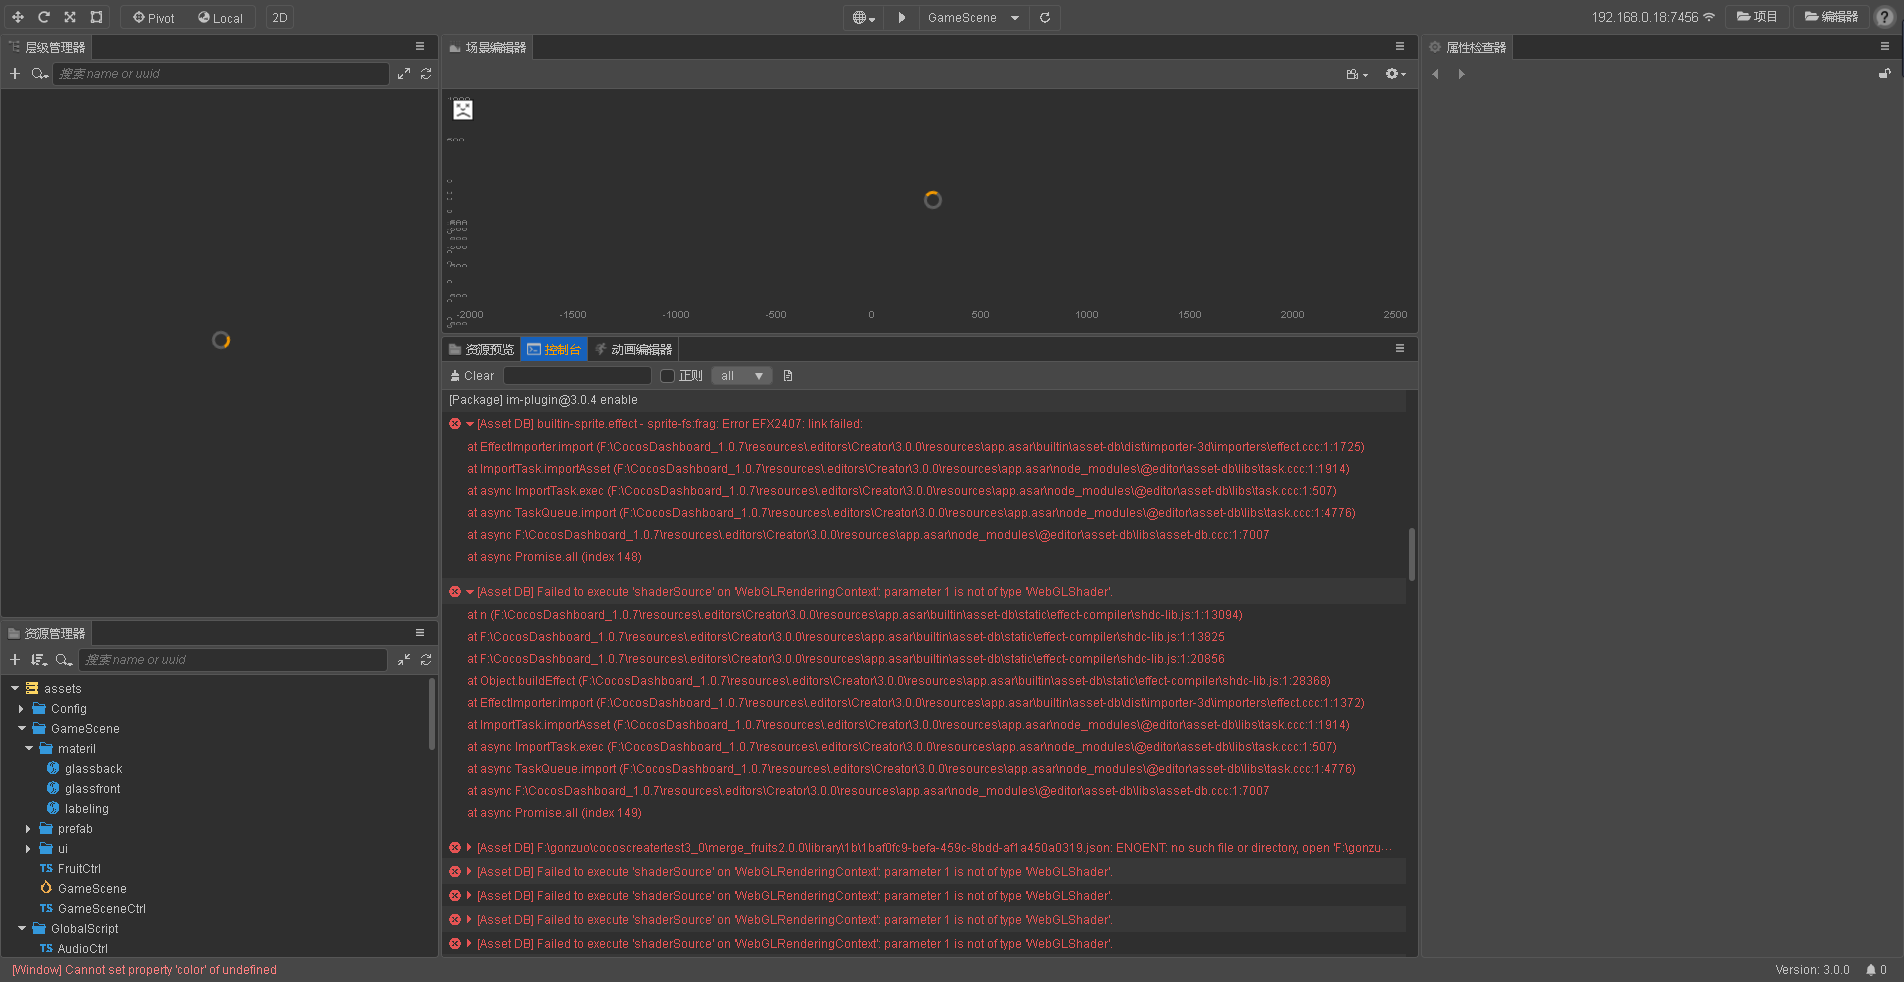
Task: Select the Rect transform tool
Action: pos(96,17)
